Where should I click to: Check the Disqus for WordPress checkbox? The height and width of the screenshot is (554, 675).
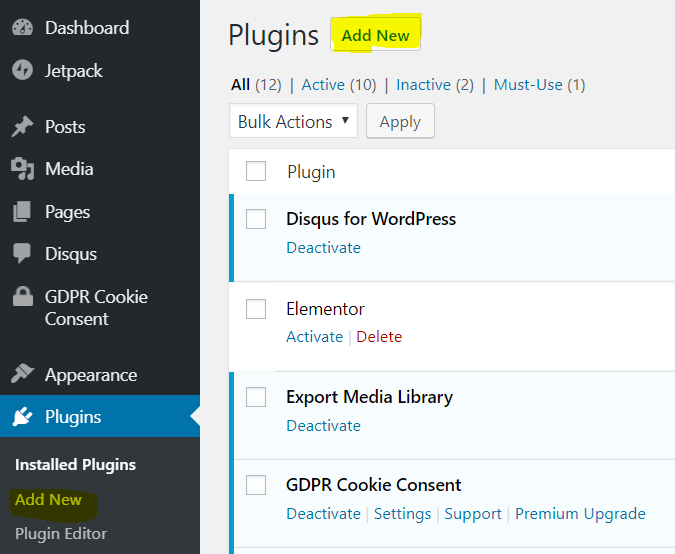coord(256,219)
